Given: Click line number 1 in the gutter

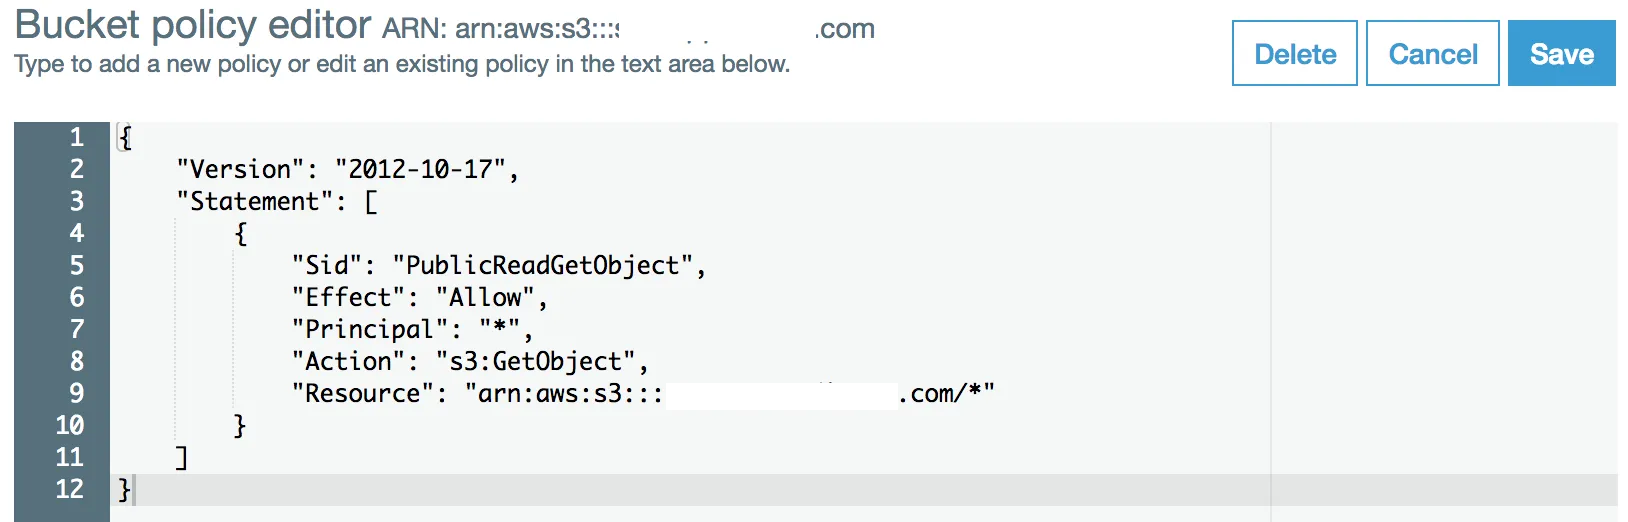Looking at the screenshot, I should (76, 137).
